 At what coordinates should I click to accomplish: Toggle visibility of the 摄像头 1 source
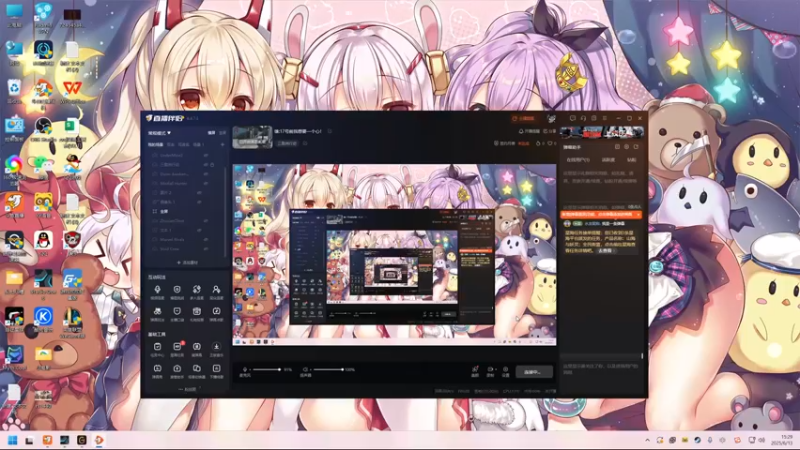pos(199,202)
